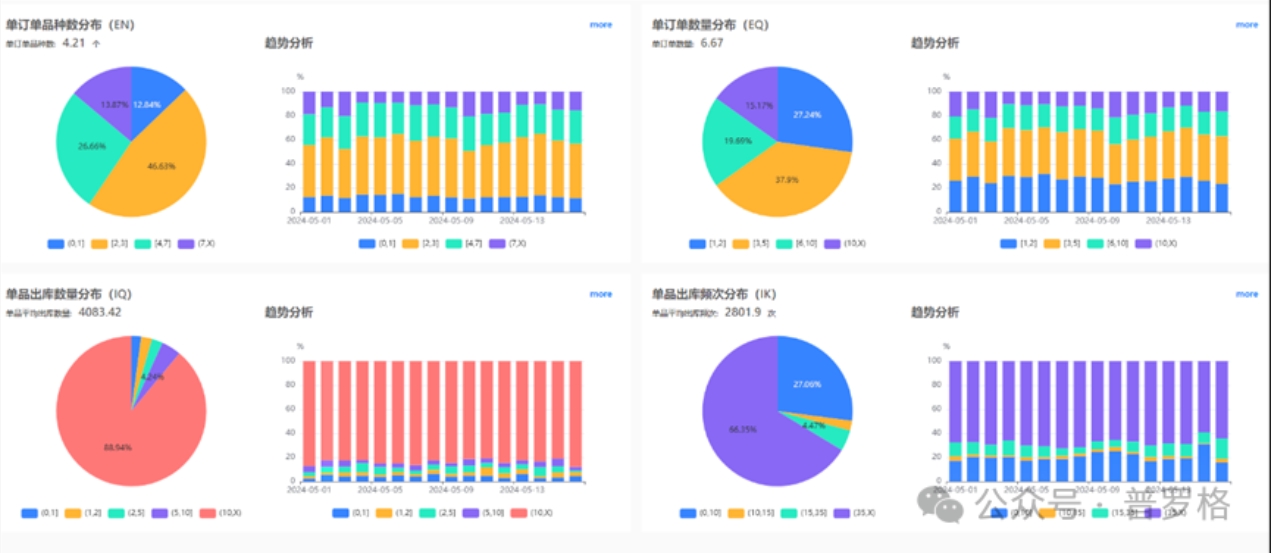Click the first bar in the IQ trend chart
Screen dimensions: 1271x553
pos(309,420)
